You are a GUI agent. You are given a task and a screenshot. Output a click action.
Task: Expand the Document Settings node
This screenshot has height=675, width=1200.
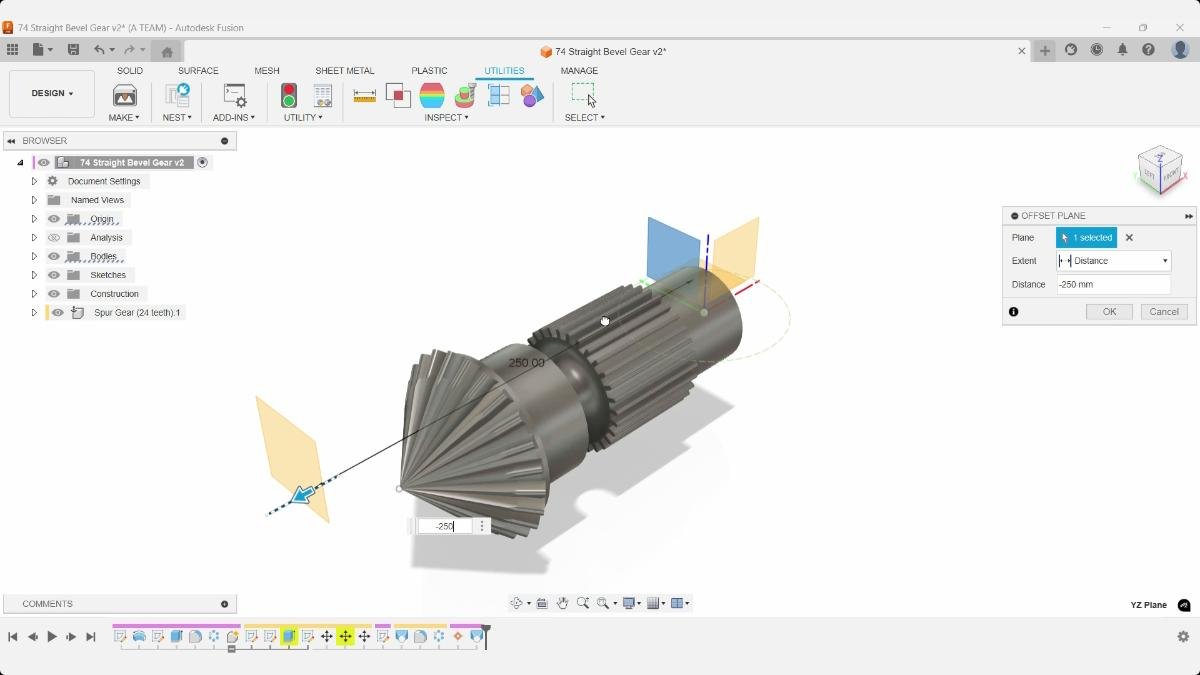(34, 181)
